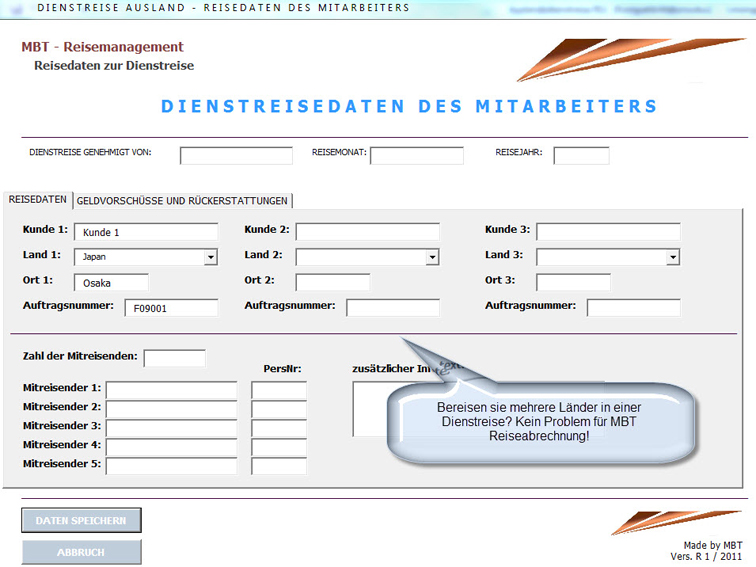Switch to the REISEDATEN tab
Screen dimensions: 756x567
point(38,200)
